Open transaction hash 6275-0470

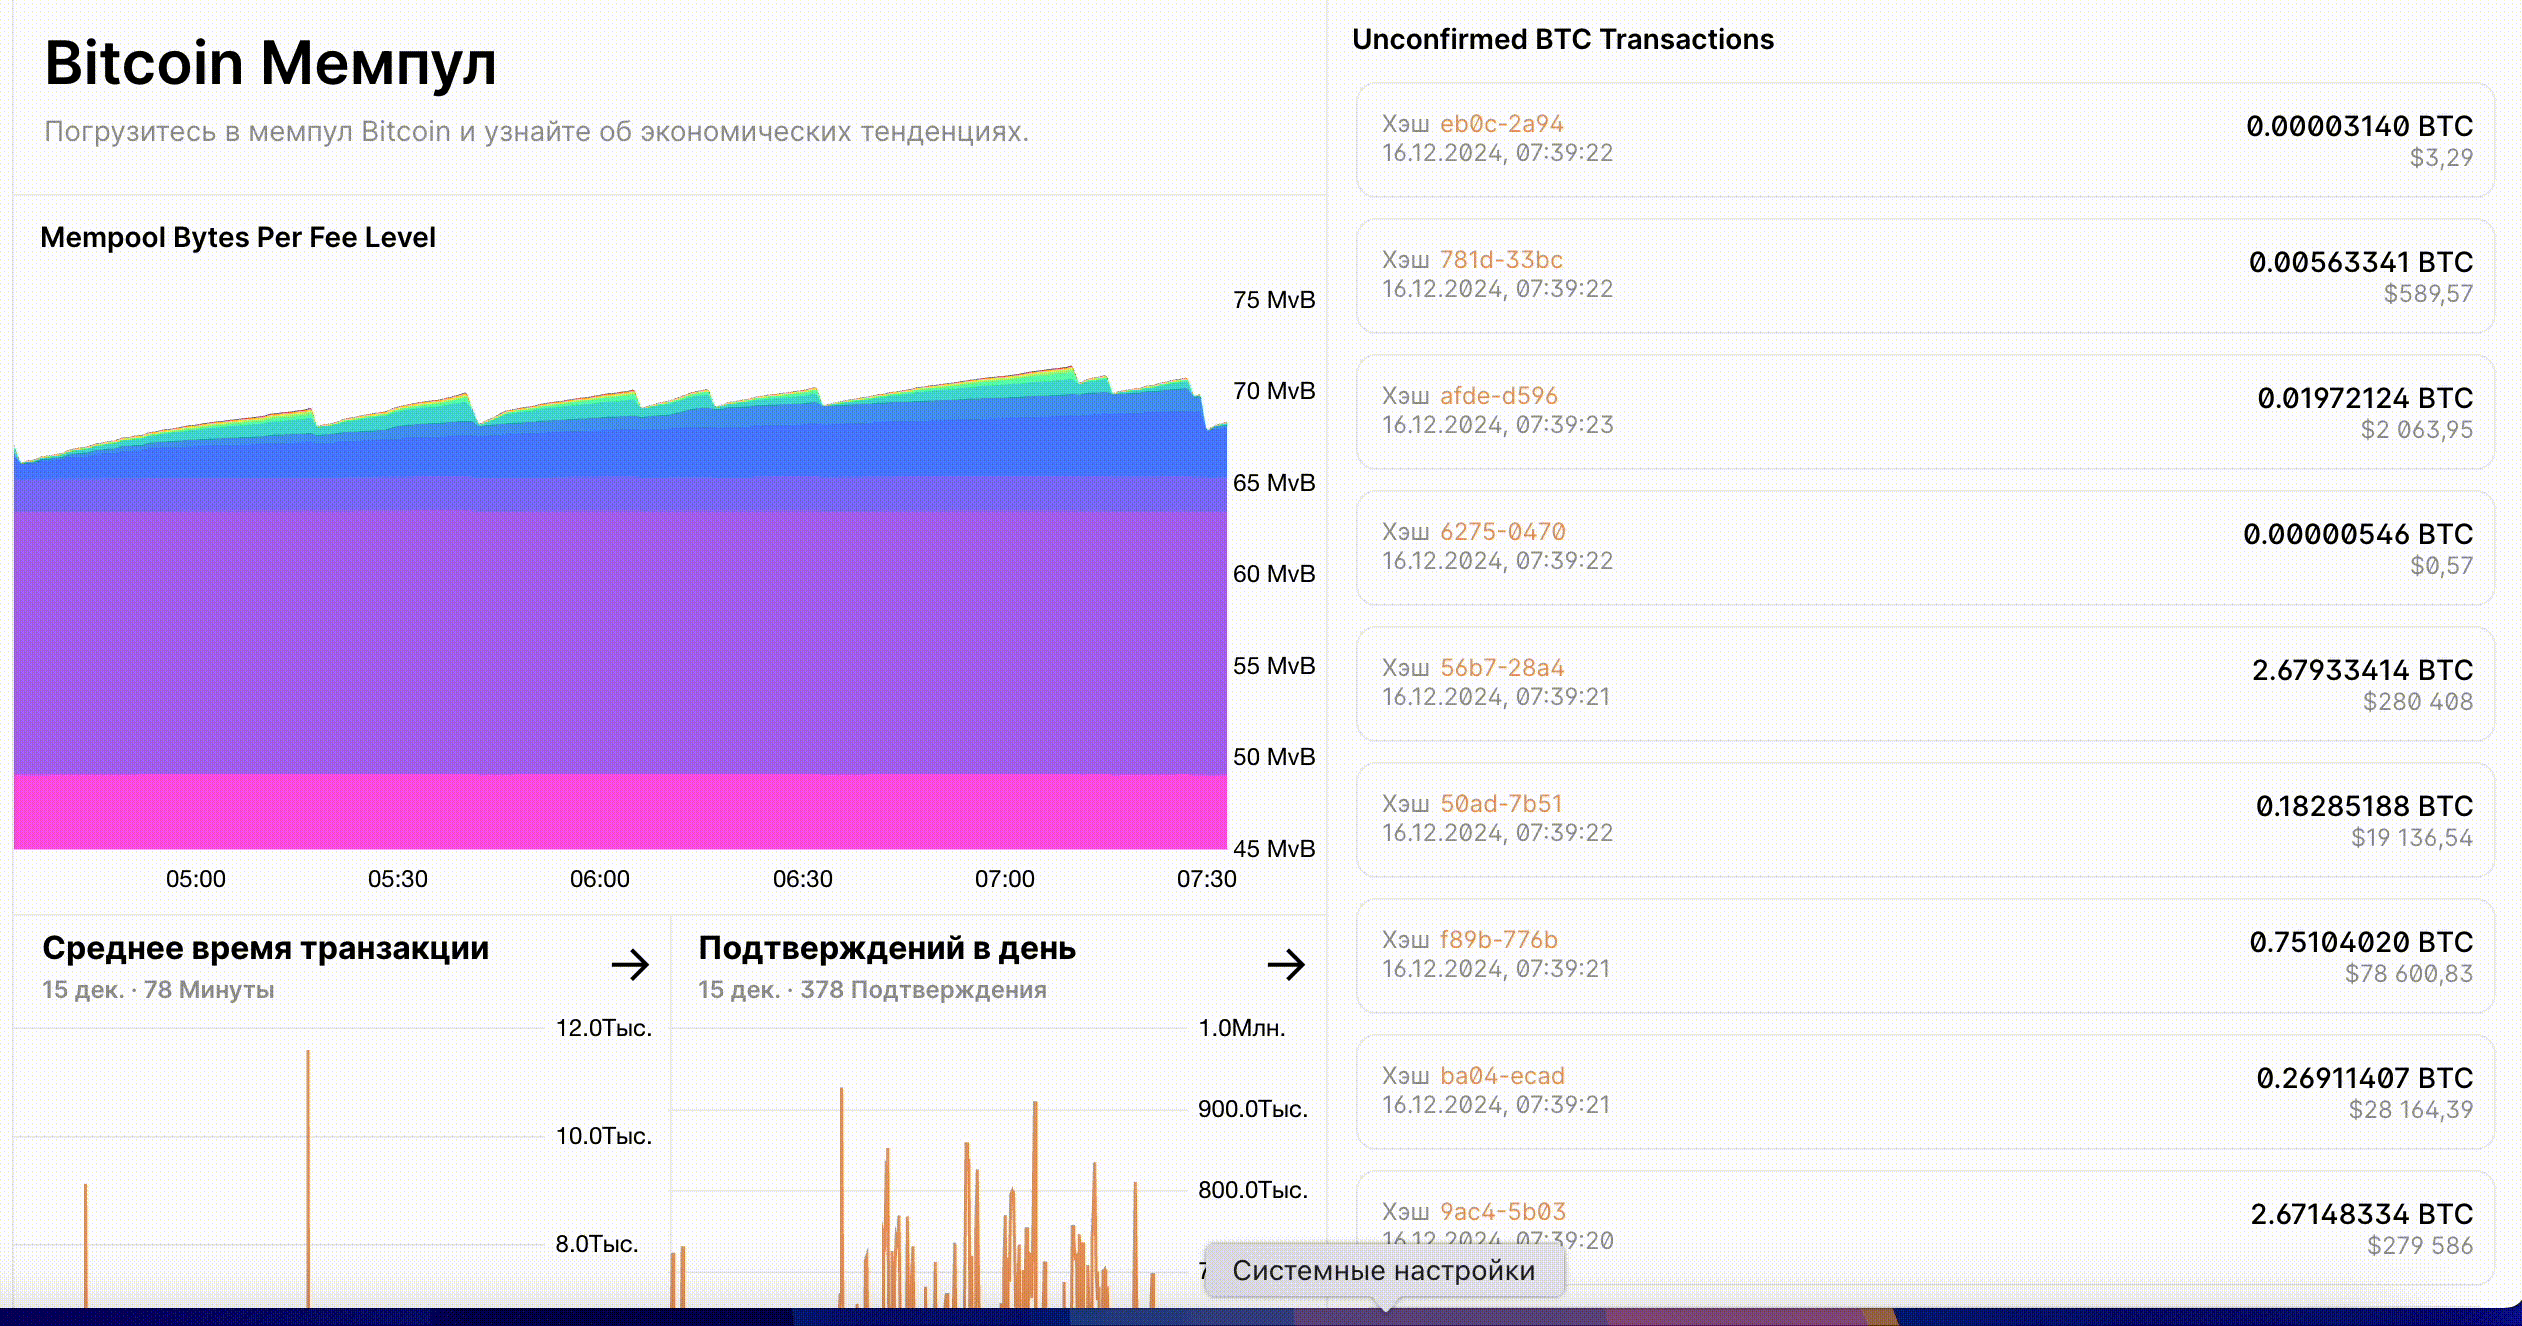[1502, 532]
